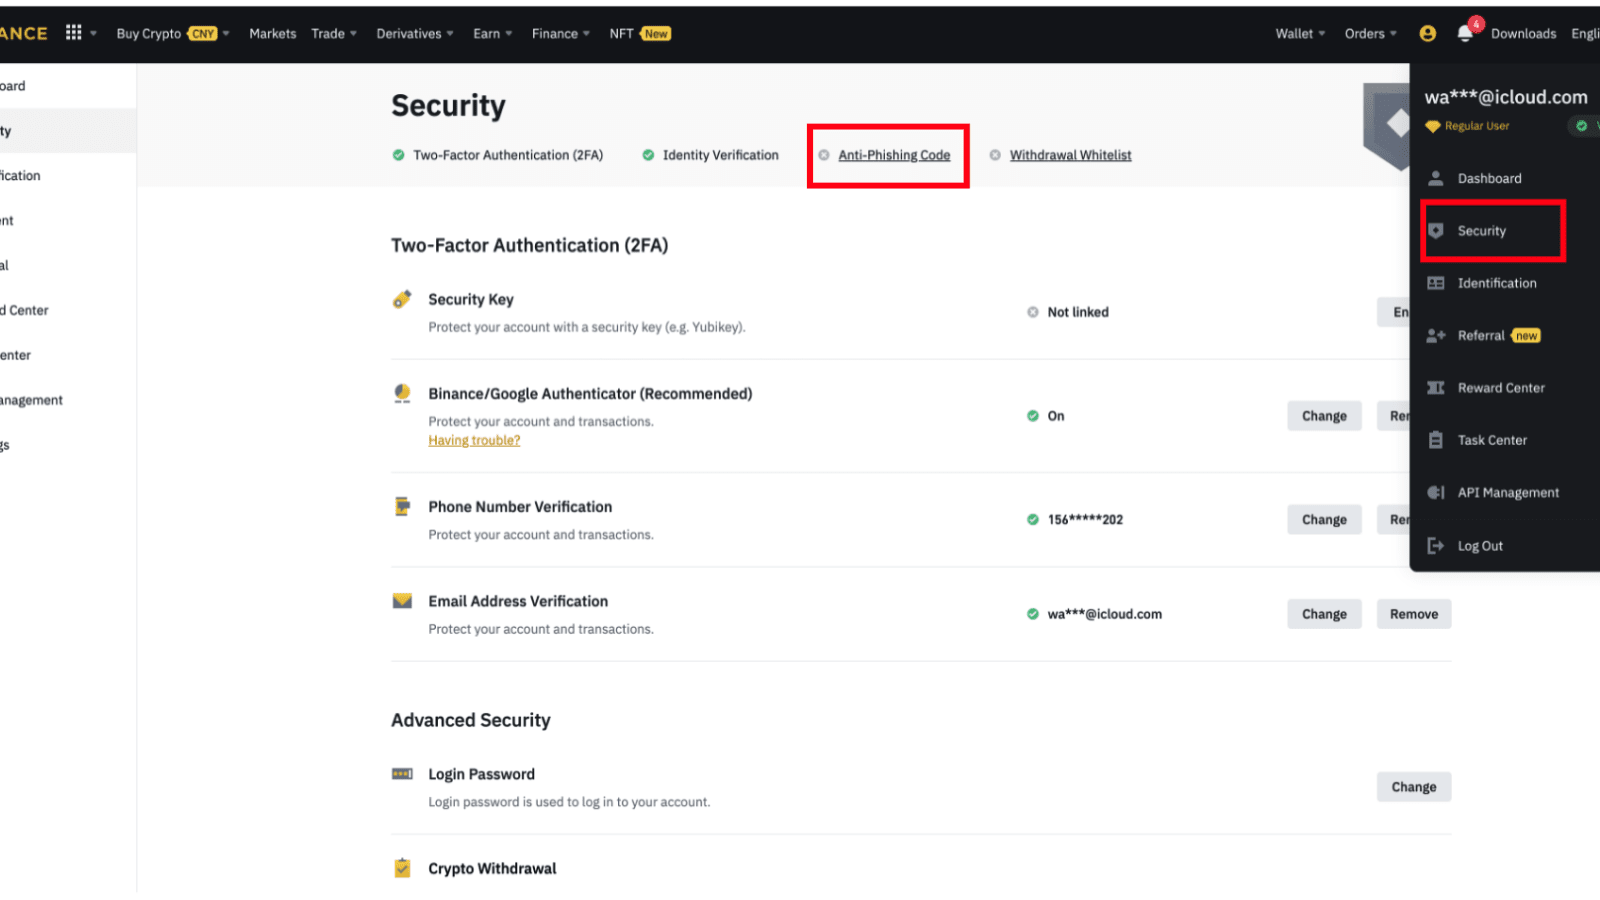Image resolution: width=1600 pixels, height=900 pixels.
Task: Open the Having trouble? link under Google Authenticator
Action: (x=474, y=440)
